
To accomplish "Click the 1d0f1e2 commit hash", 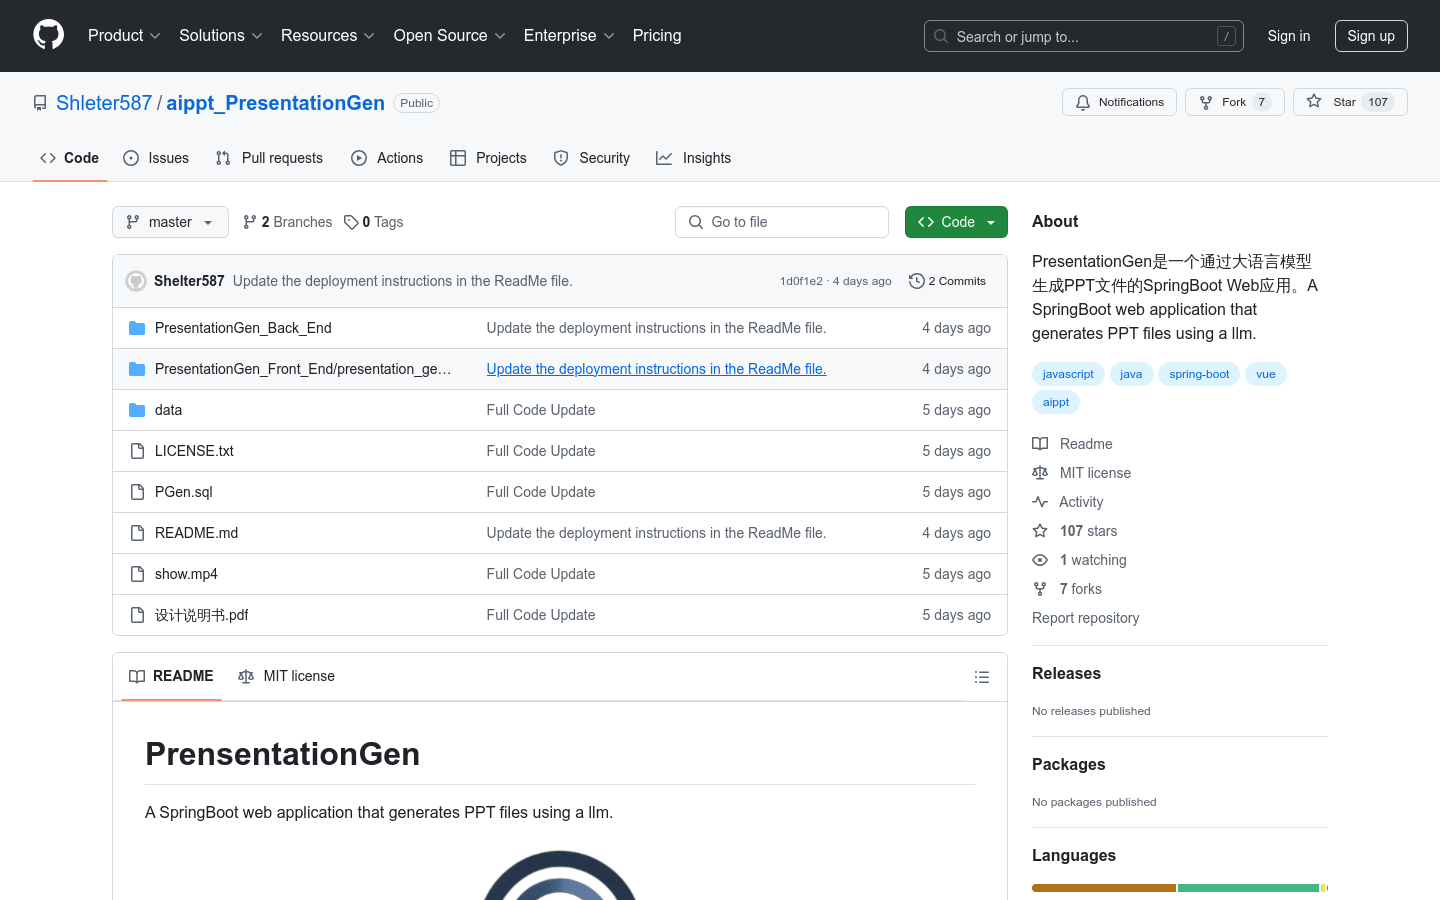I will tap(801, 281).
